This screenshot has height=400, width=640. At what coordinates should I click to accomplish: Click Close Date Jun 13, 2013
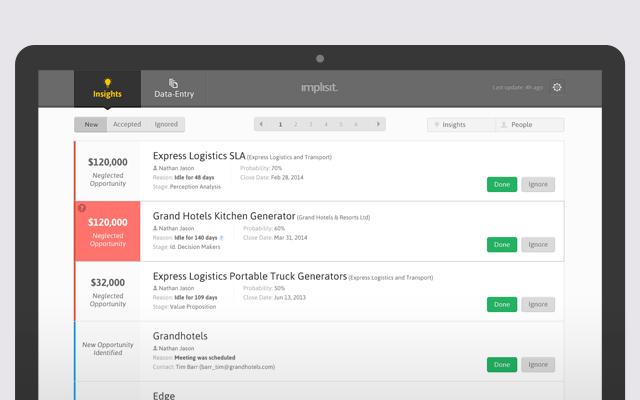coord(274,298)
